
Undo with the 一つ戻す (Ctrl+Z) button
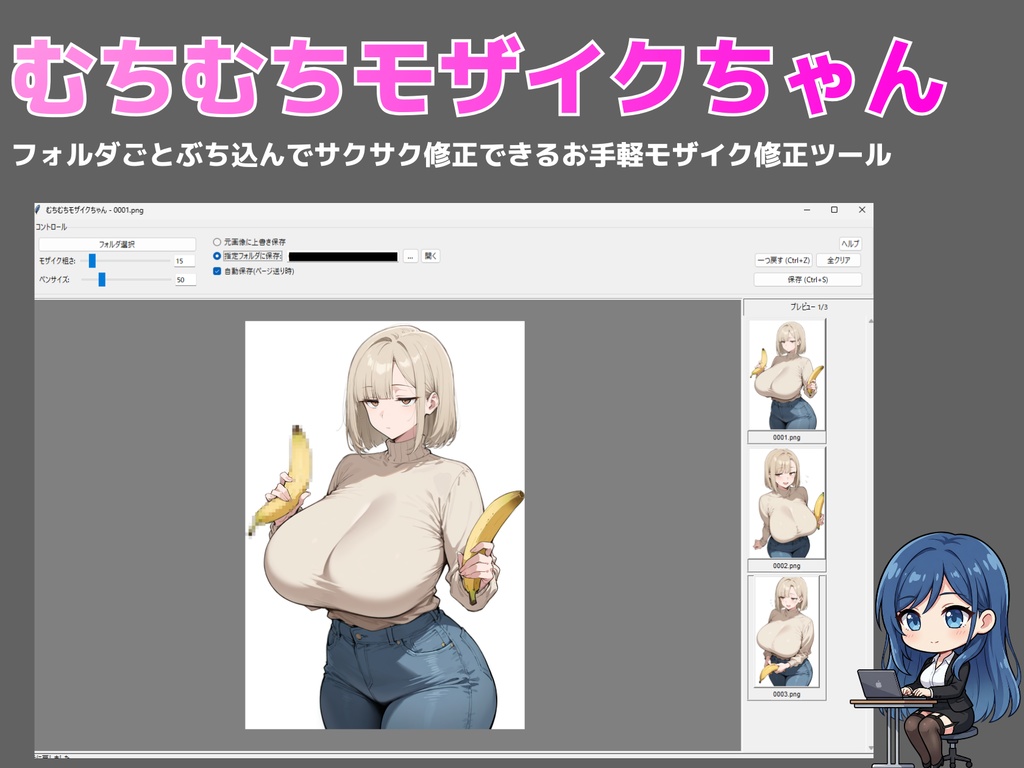[784, 260]
